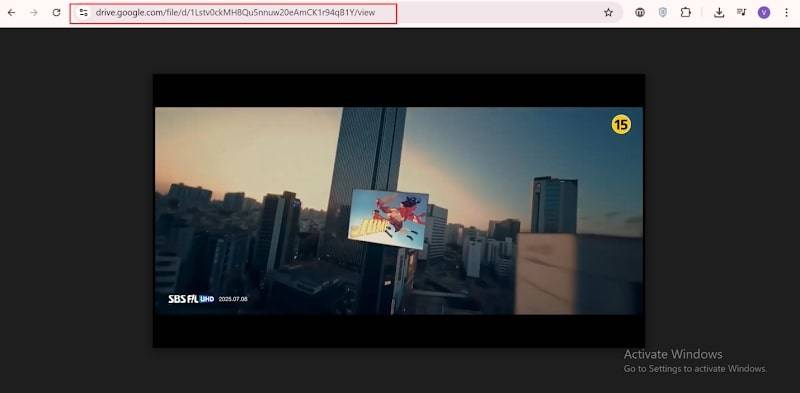
Task: Click the video preview frame
Action: (398, 211)
